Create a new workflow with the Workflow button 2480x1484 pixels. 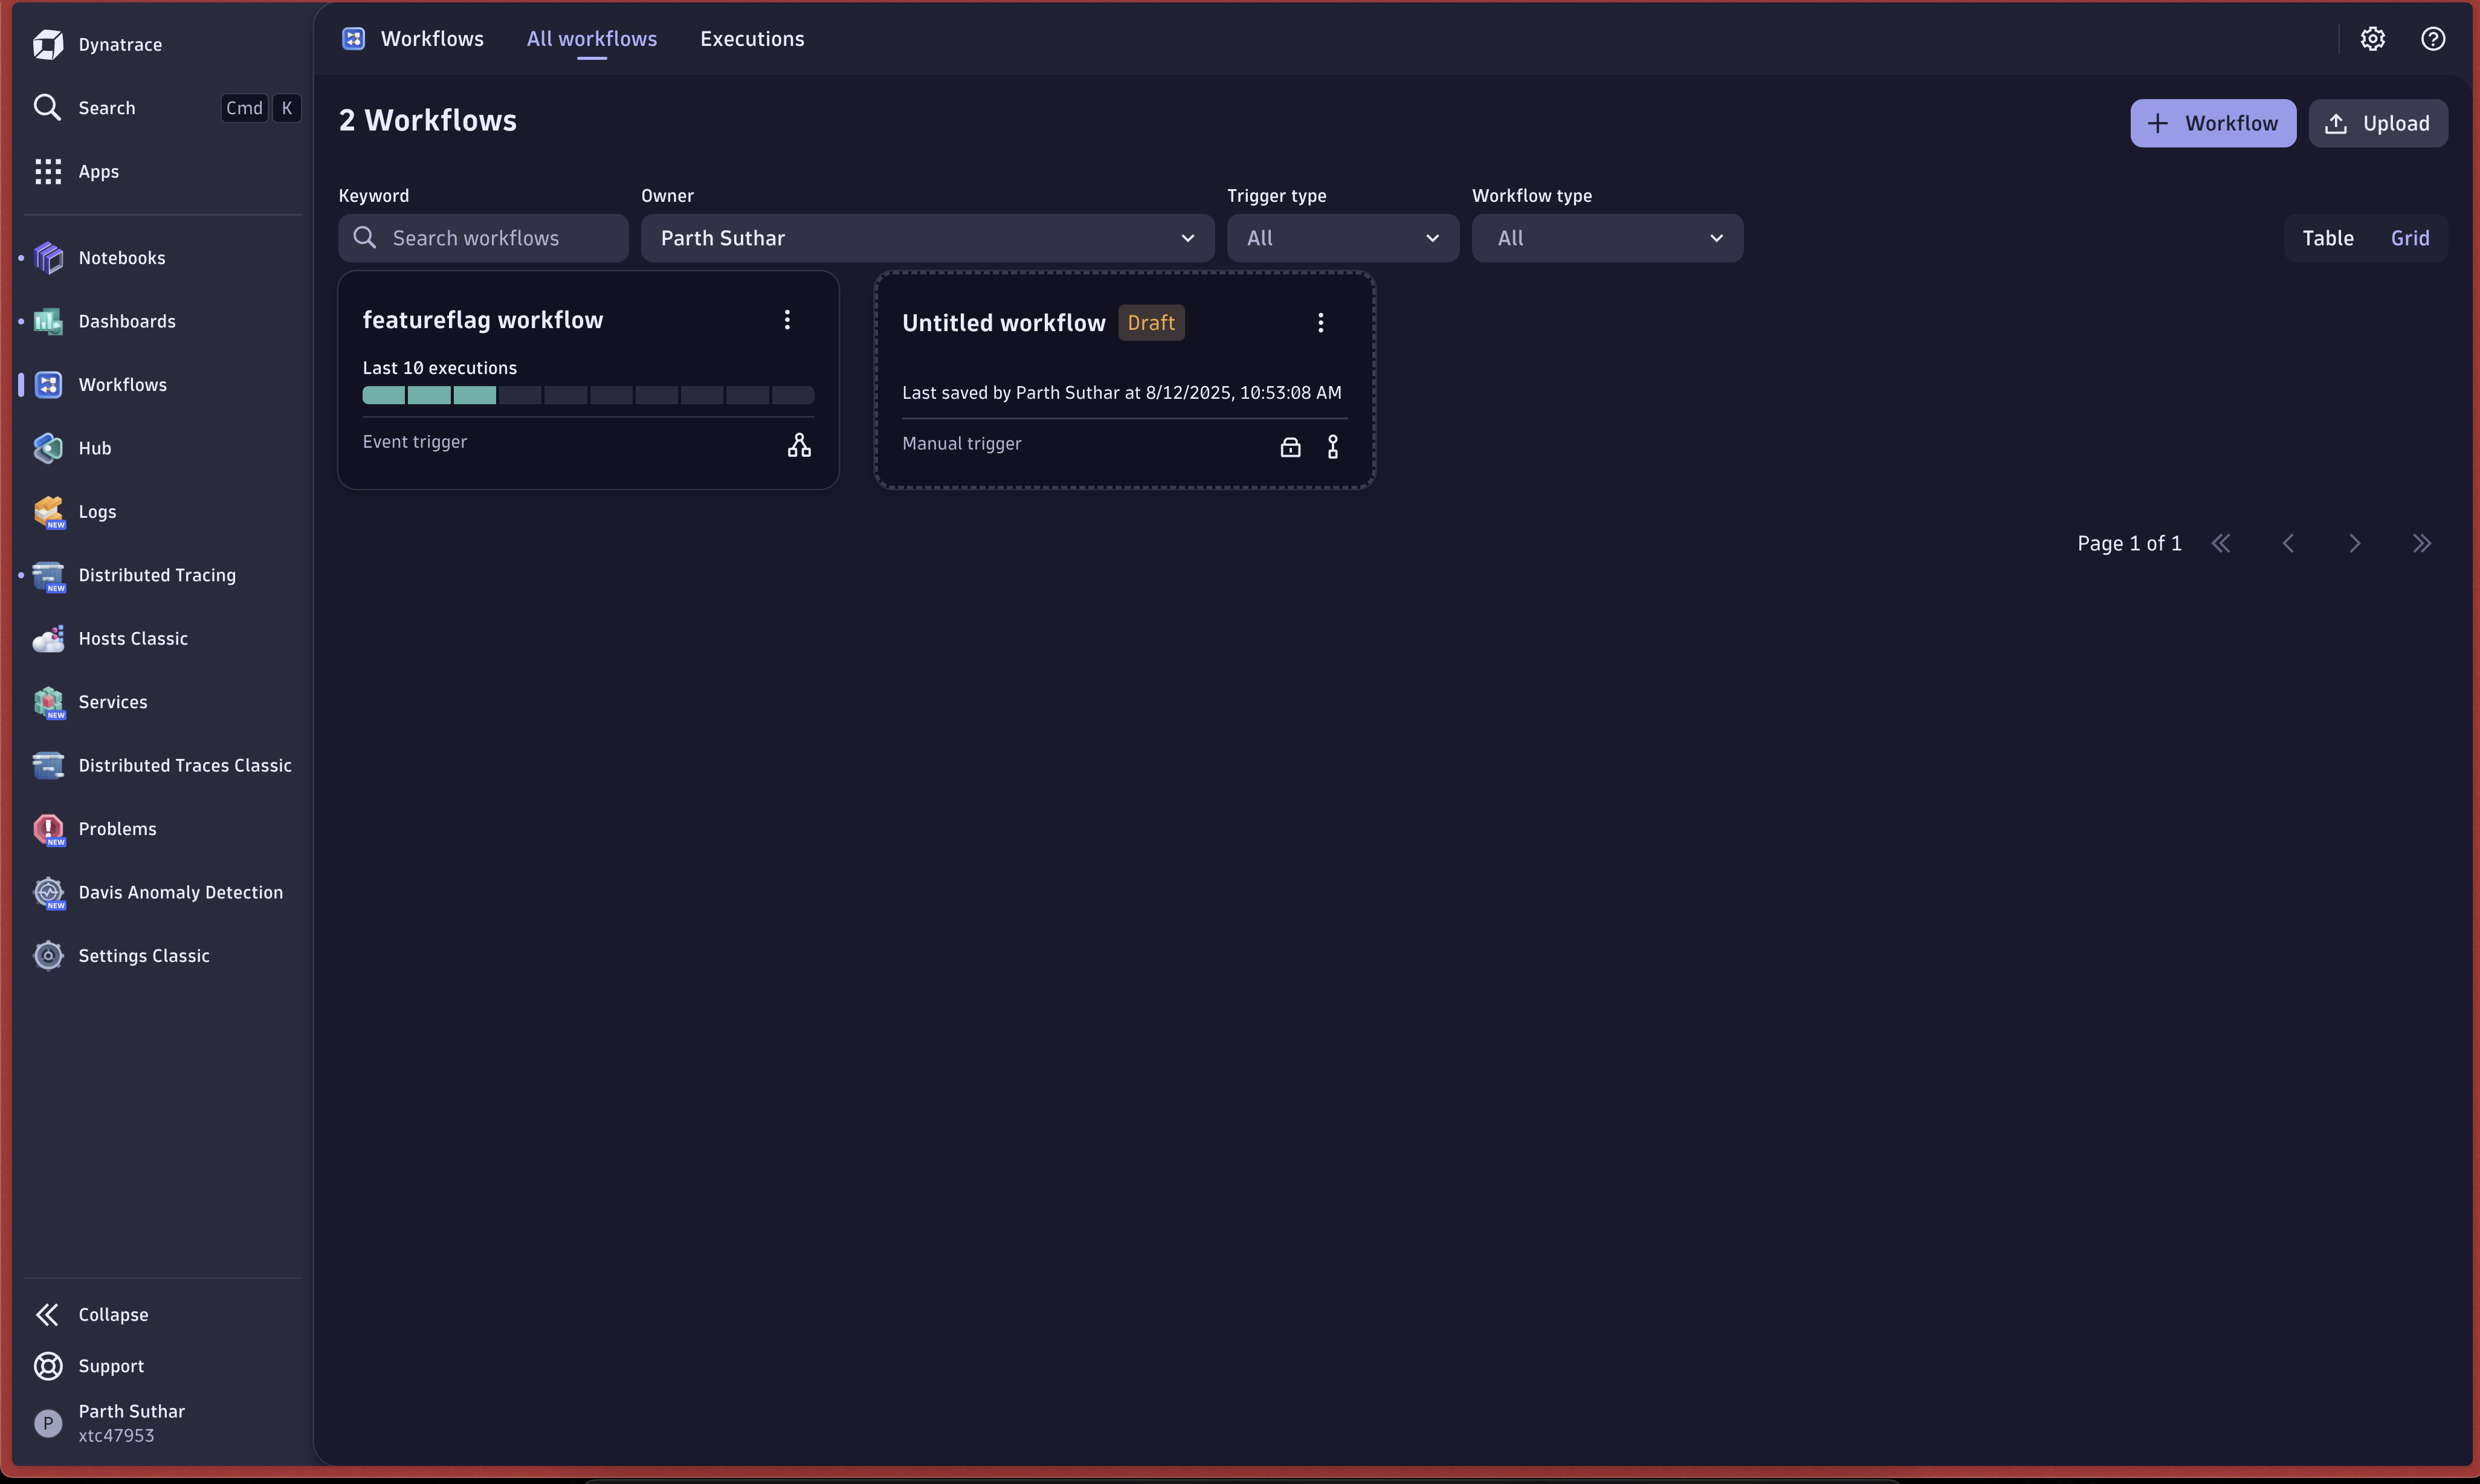click(2212, 123)
